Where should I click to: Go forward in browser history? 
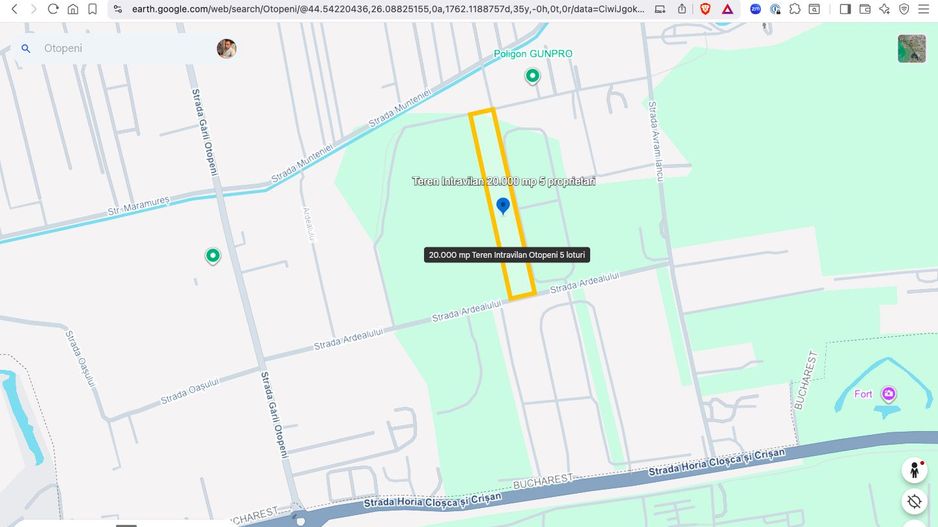coord(34,9)
